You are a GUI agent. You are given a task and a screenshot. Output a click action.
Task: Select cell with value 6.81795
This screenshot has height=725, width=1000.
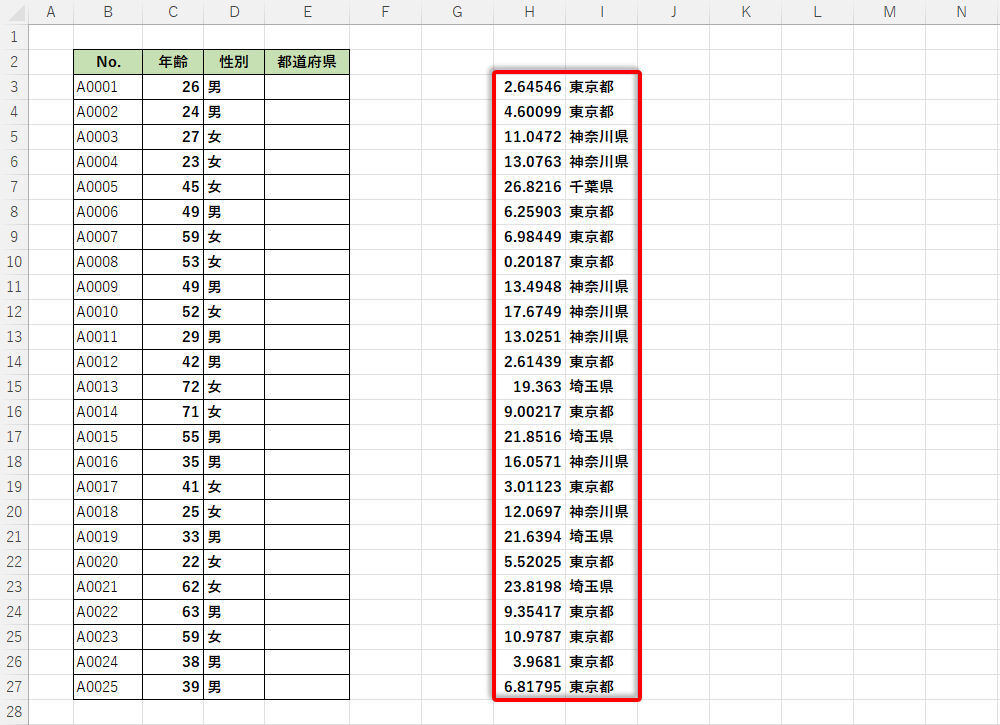click(x=529, y=687)
